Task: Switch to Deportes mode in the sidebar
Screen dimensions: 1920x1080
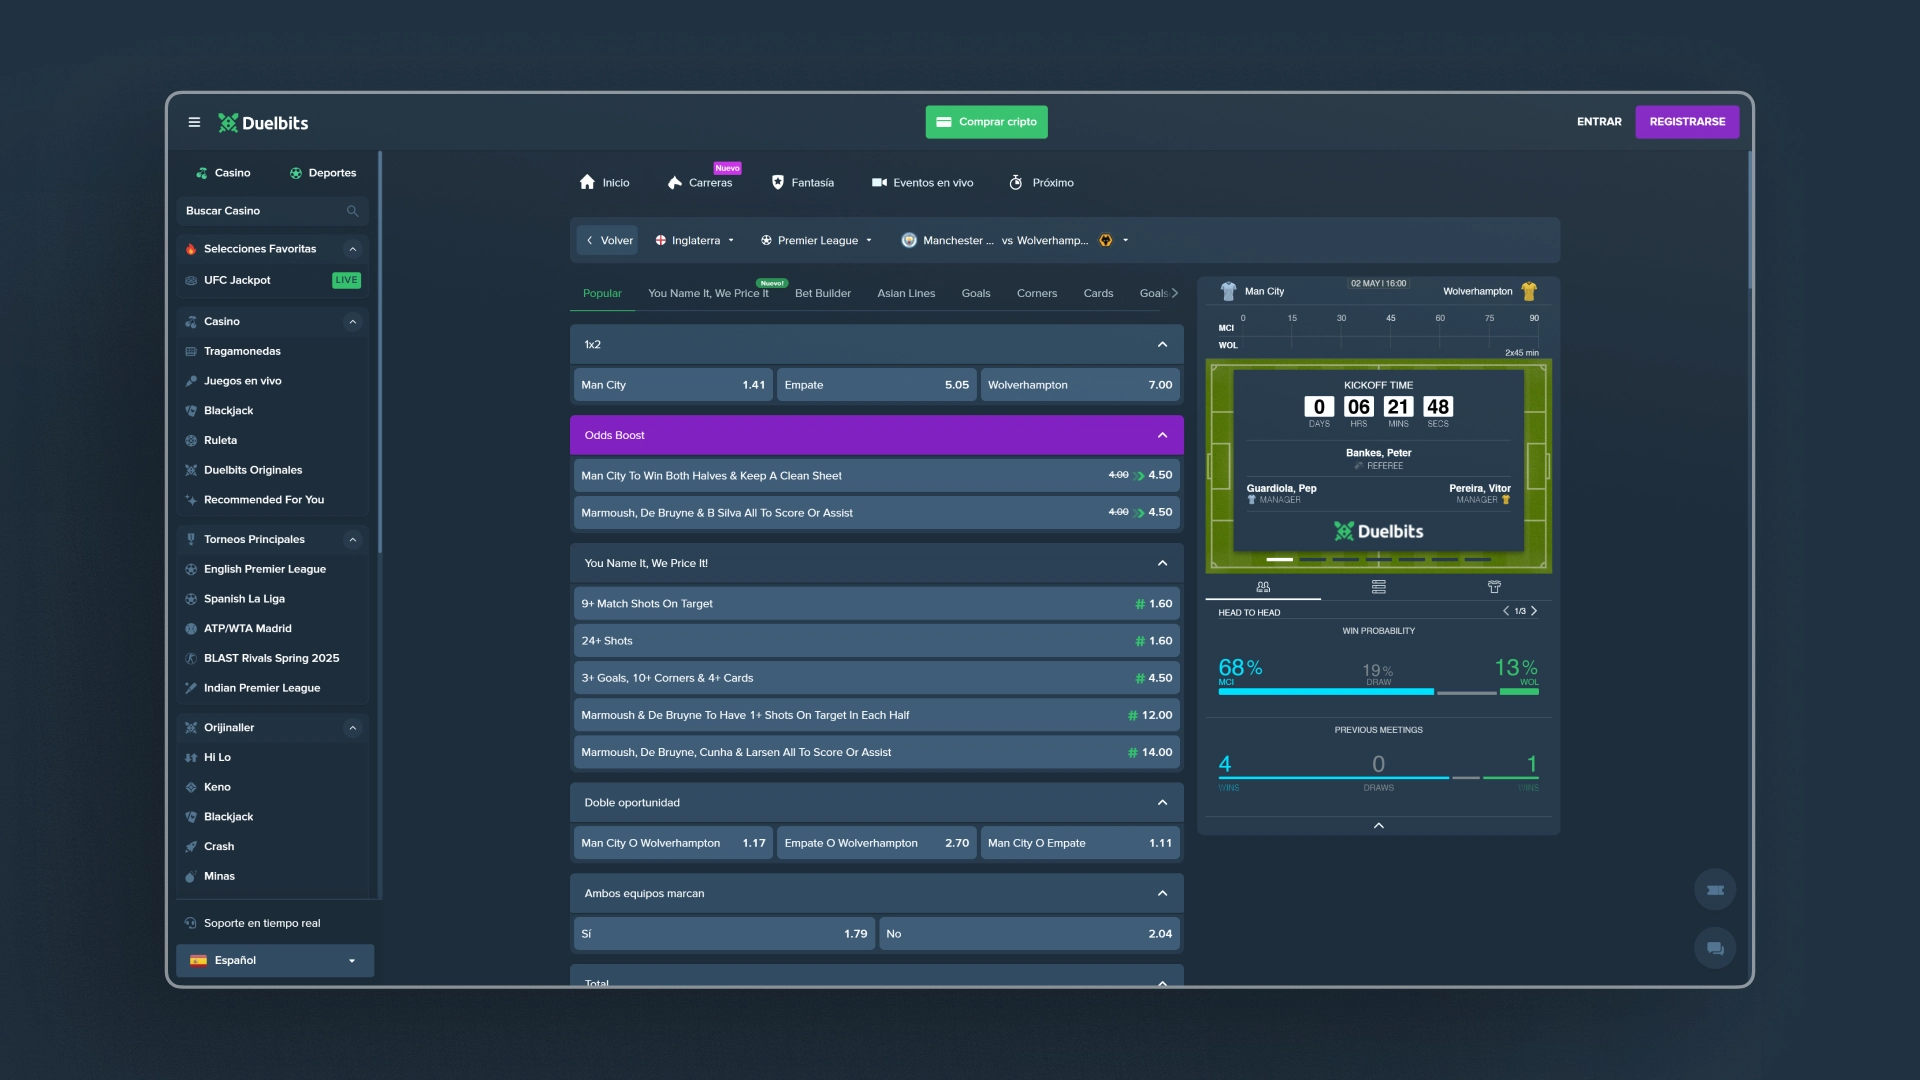Action: pos(323,173)
